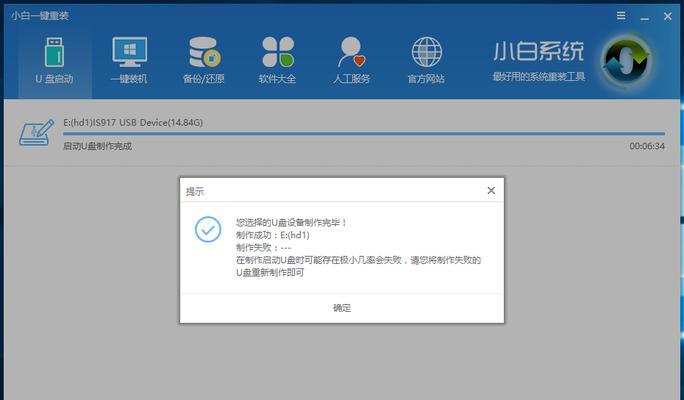Click the 提示 dialog title
This screenshot has width=684, height=400.
[195, 191]
